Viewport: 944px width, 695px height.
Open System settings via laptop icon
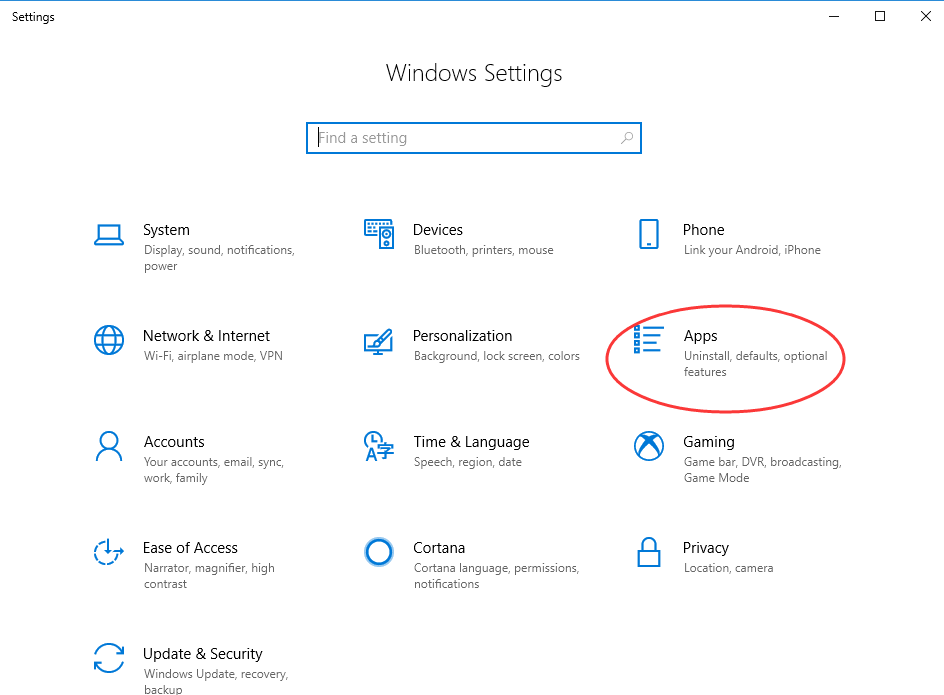[x=109, y=234]
